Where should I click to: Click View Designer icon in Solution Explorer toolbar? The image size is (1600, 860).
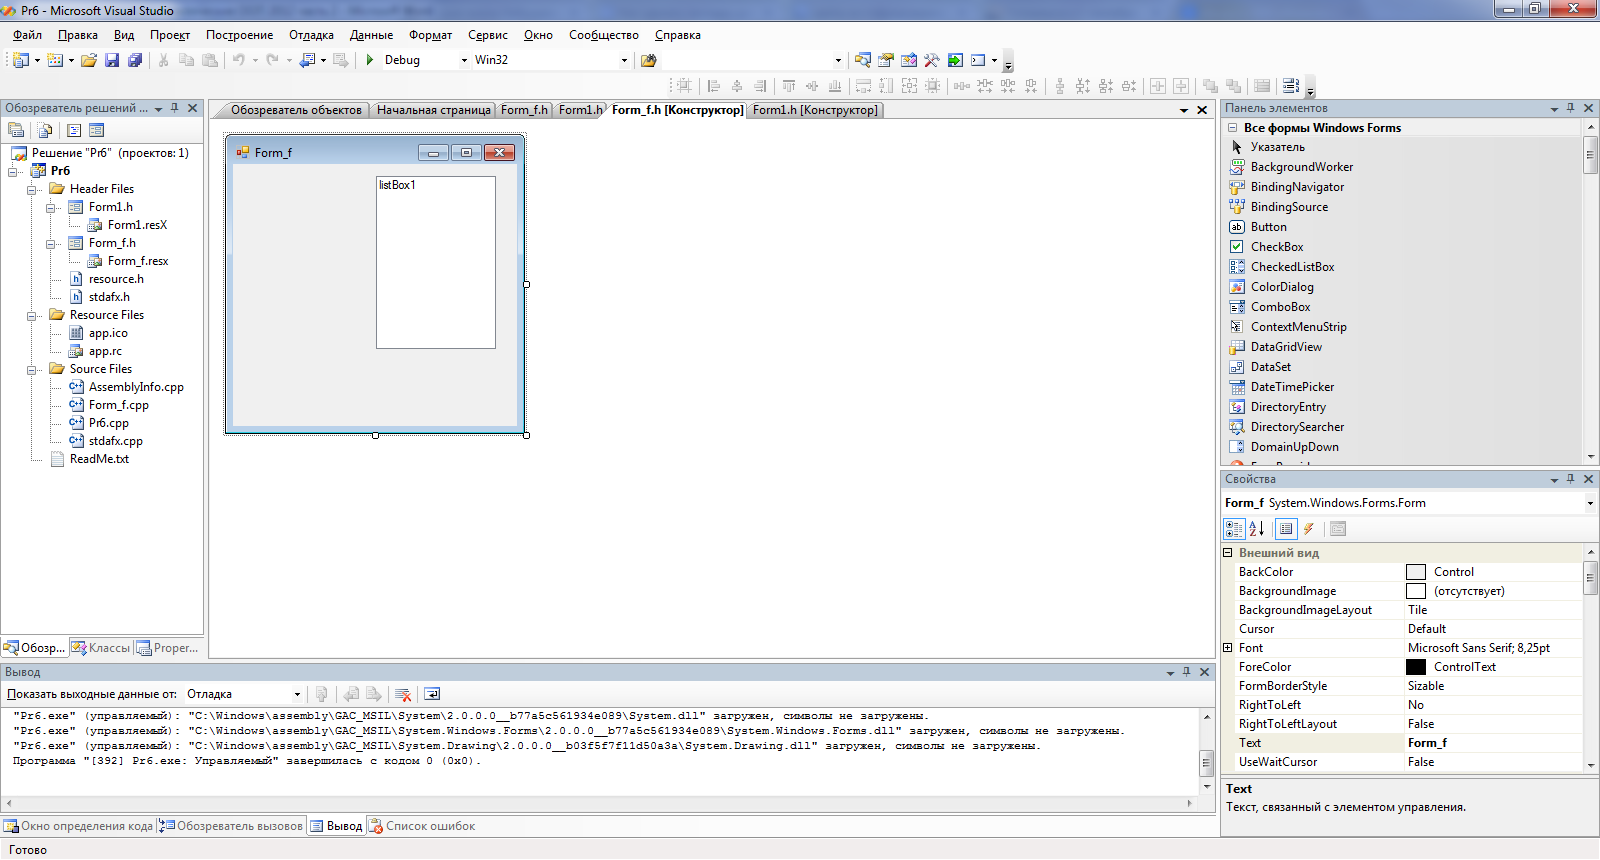coord(96,130)
